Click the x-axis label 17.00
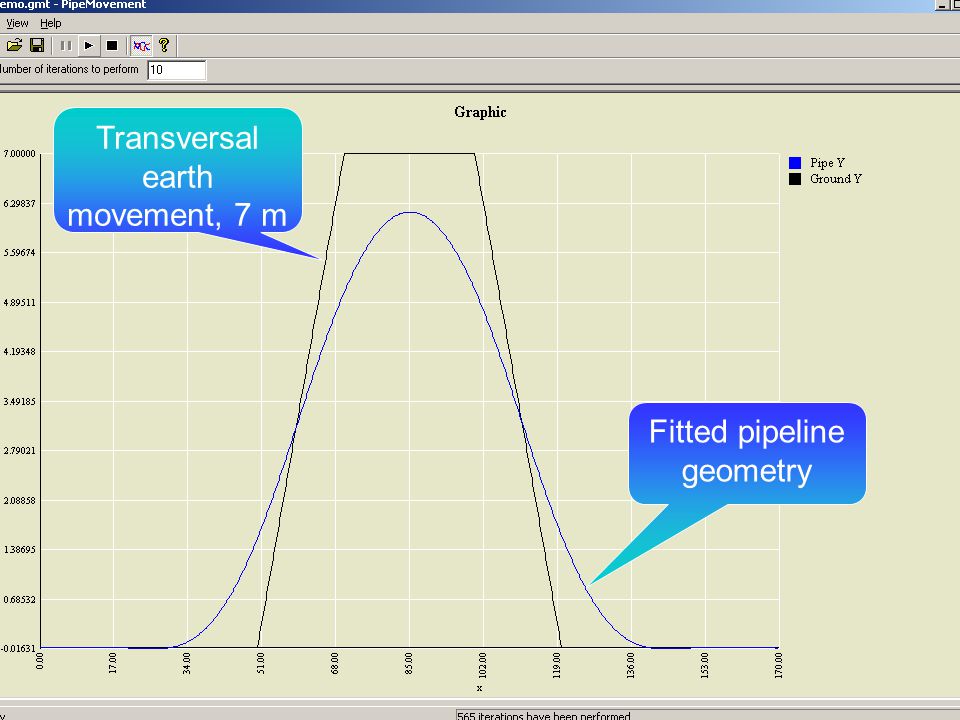Viewport: 960px width, 720px height. 112,664
